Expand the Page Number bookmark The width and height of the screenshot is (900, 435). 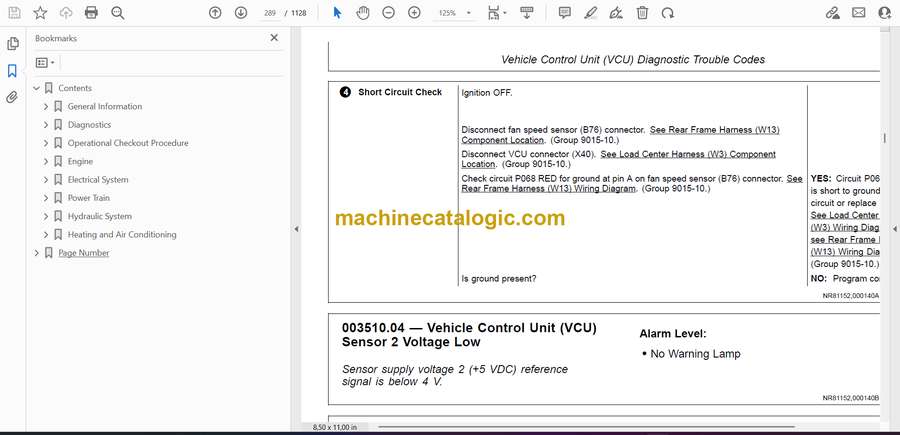pos(37,253)
